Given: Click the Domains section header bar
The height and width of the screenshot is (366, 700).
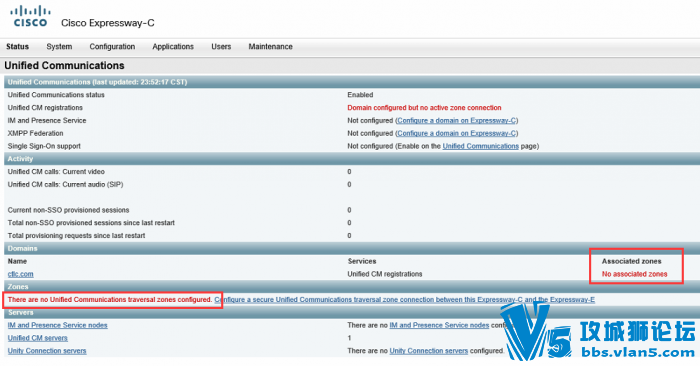Looking at the screenshot, I should point(352,249).
